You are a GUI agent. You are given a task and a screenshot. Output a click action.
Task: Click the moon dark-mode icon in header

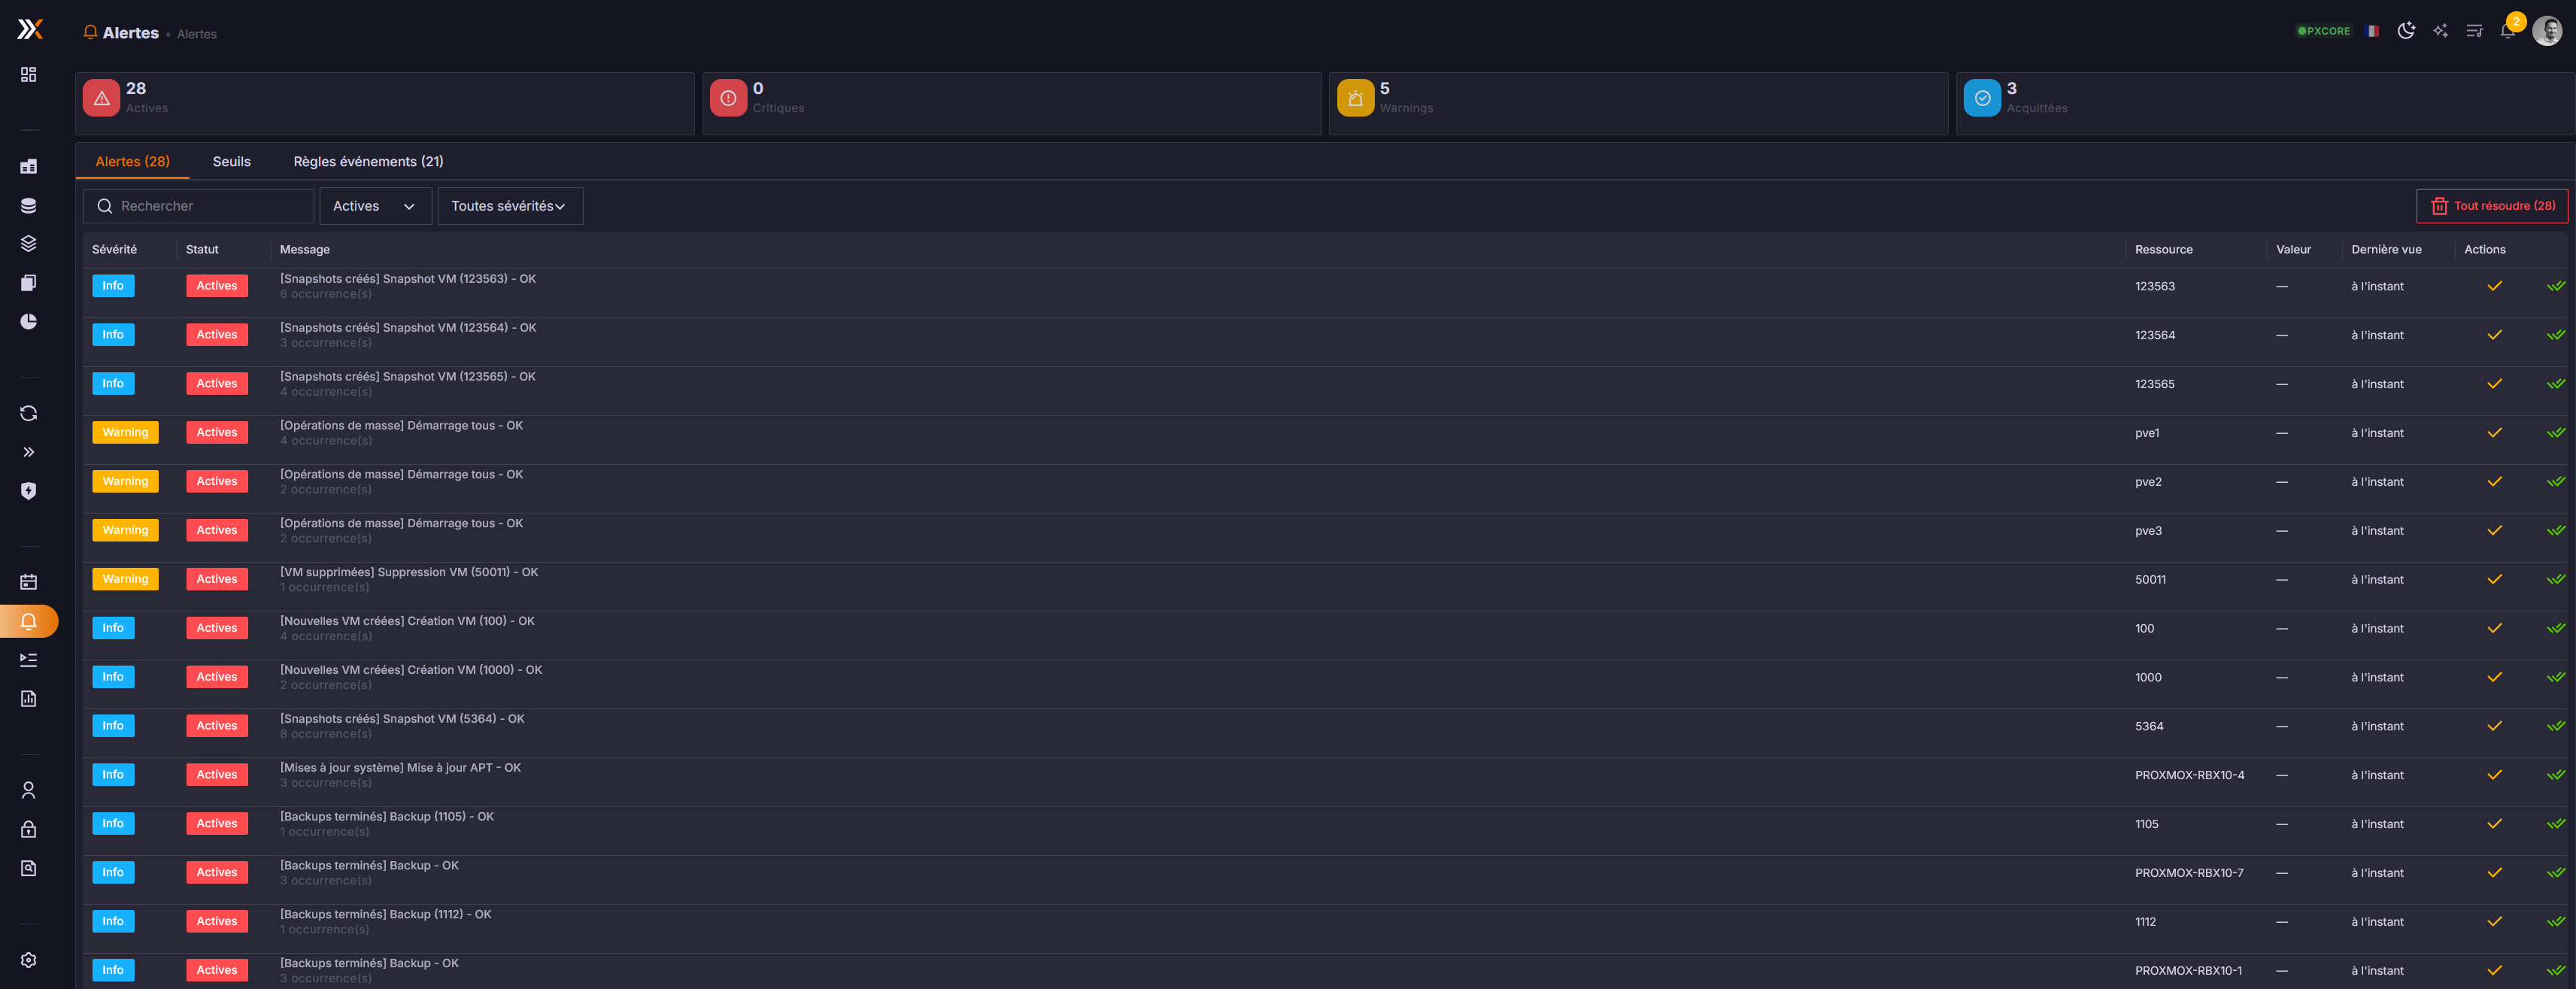point(2406,30)
